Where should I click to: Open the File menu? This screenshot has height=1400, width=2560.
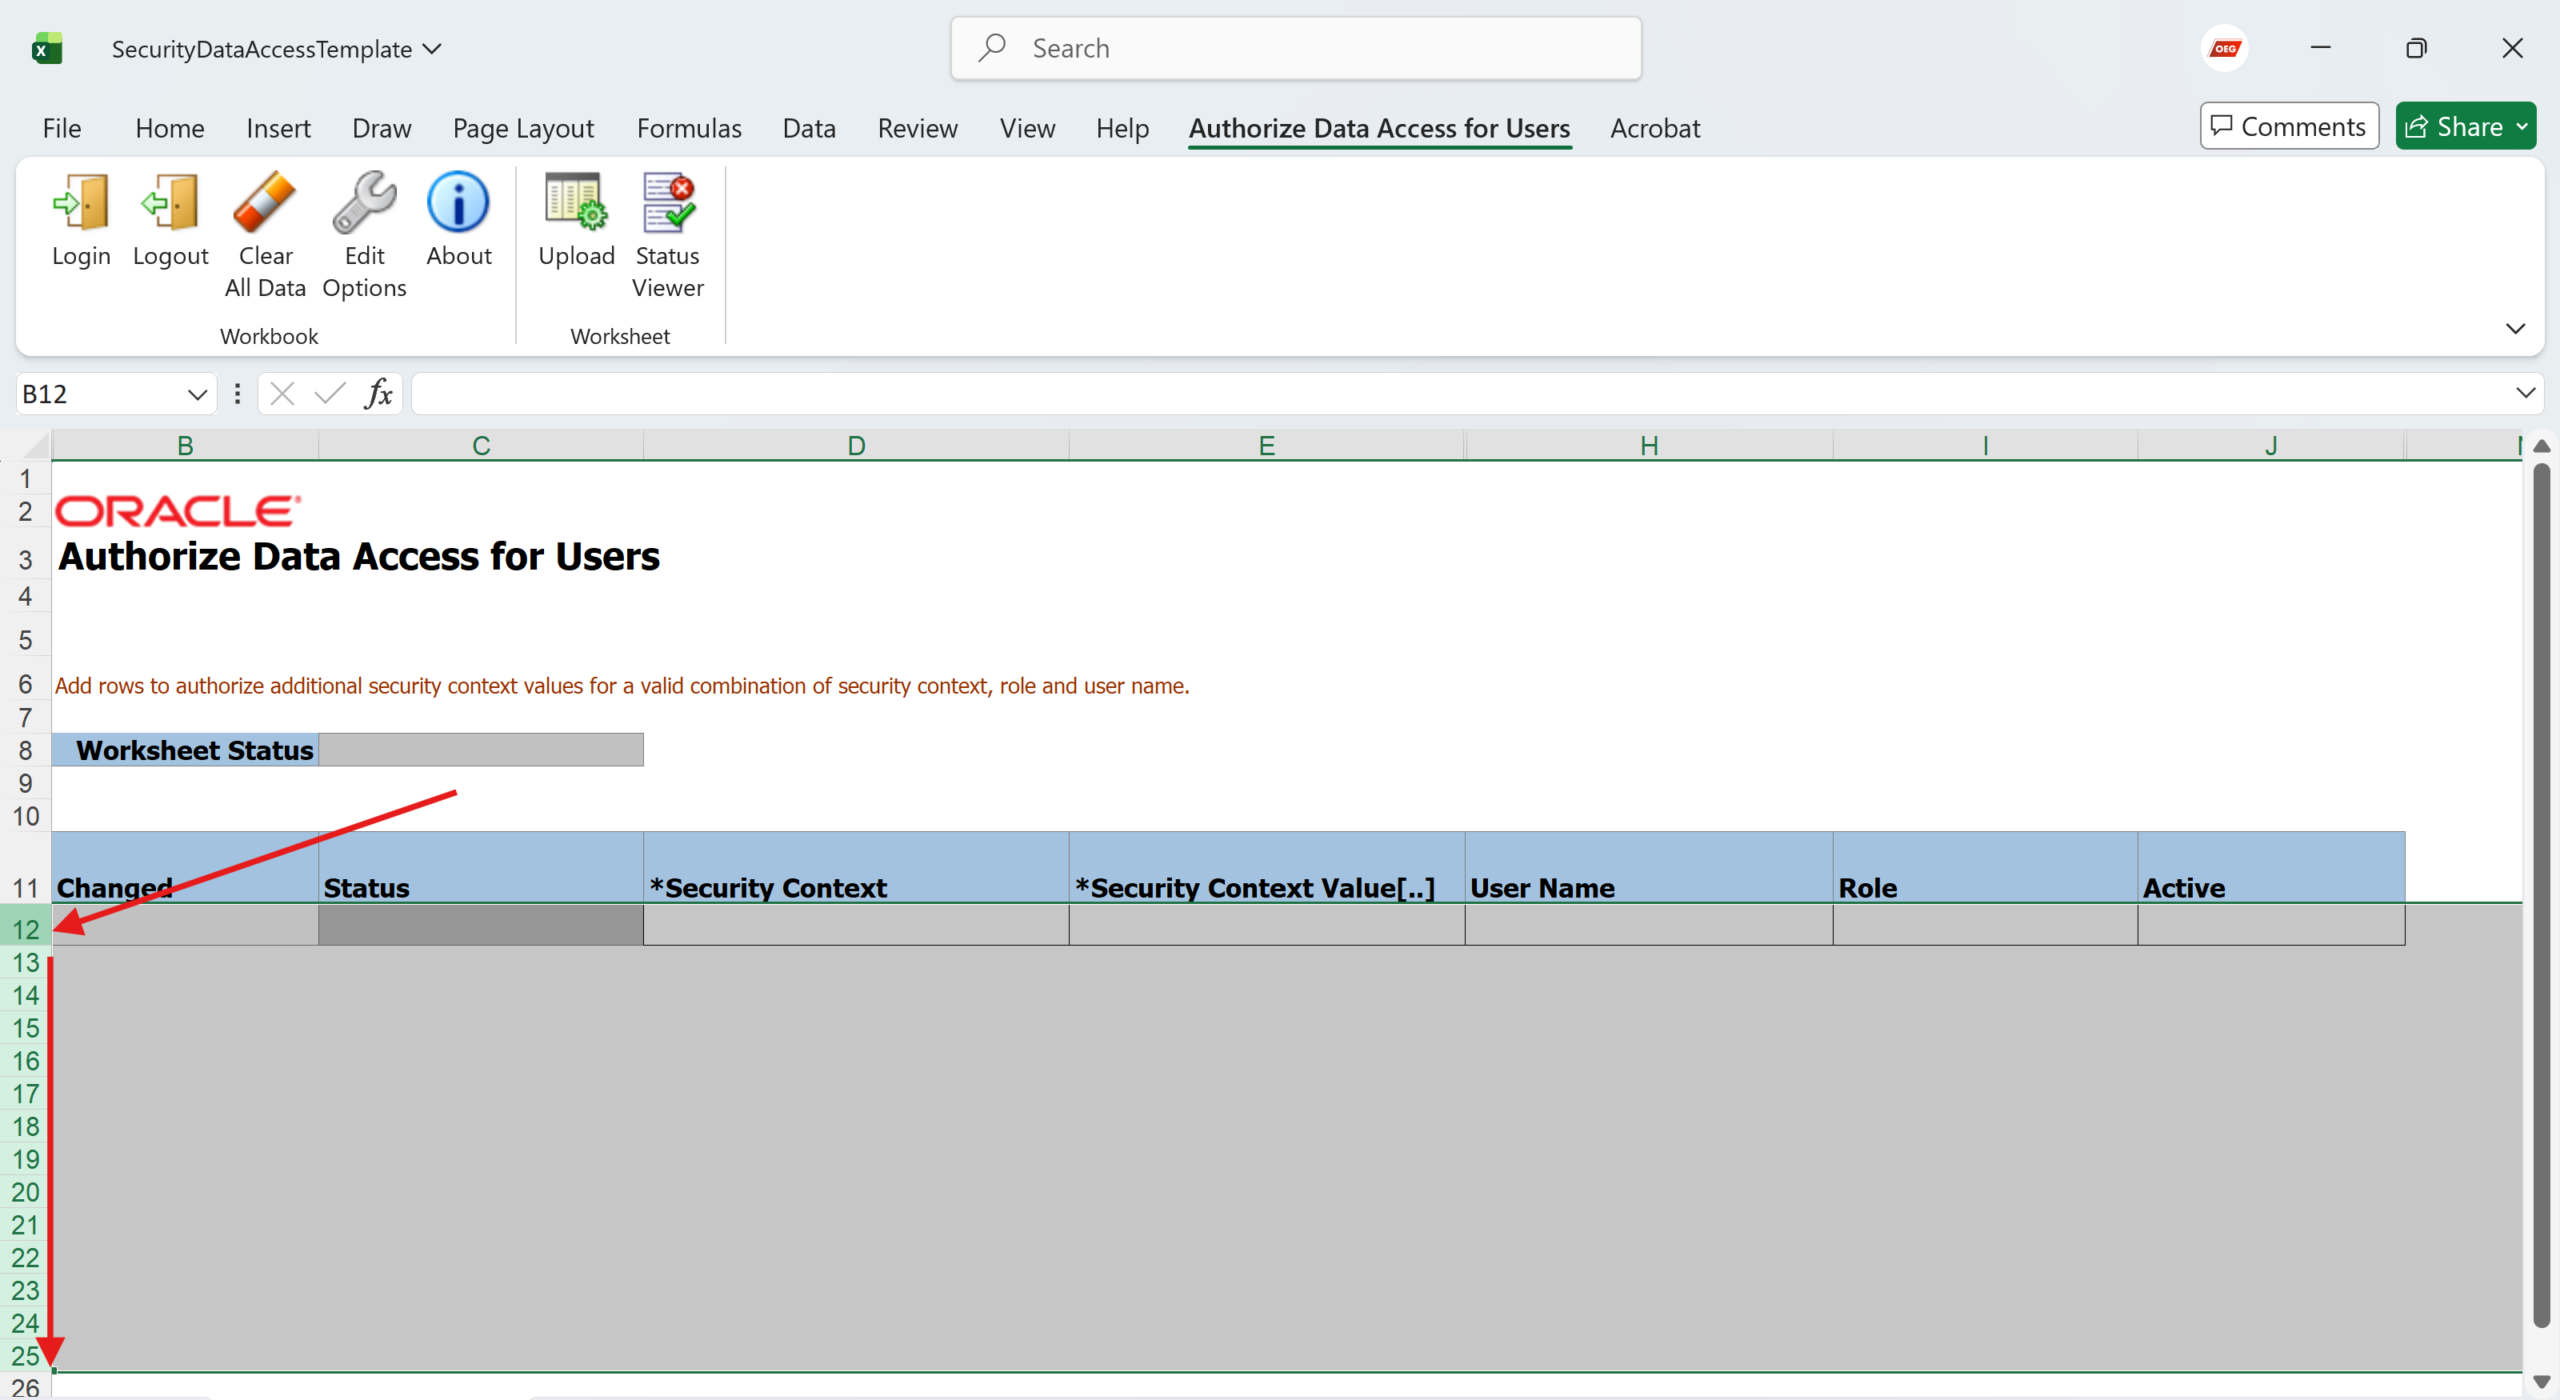pos(62,128)
